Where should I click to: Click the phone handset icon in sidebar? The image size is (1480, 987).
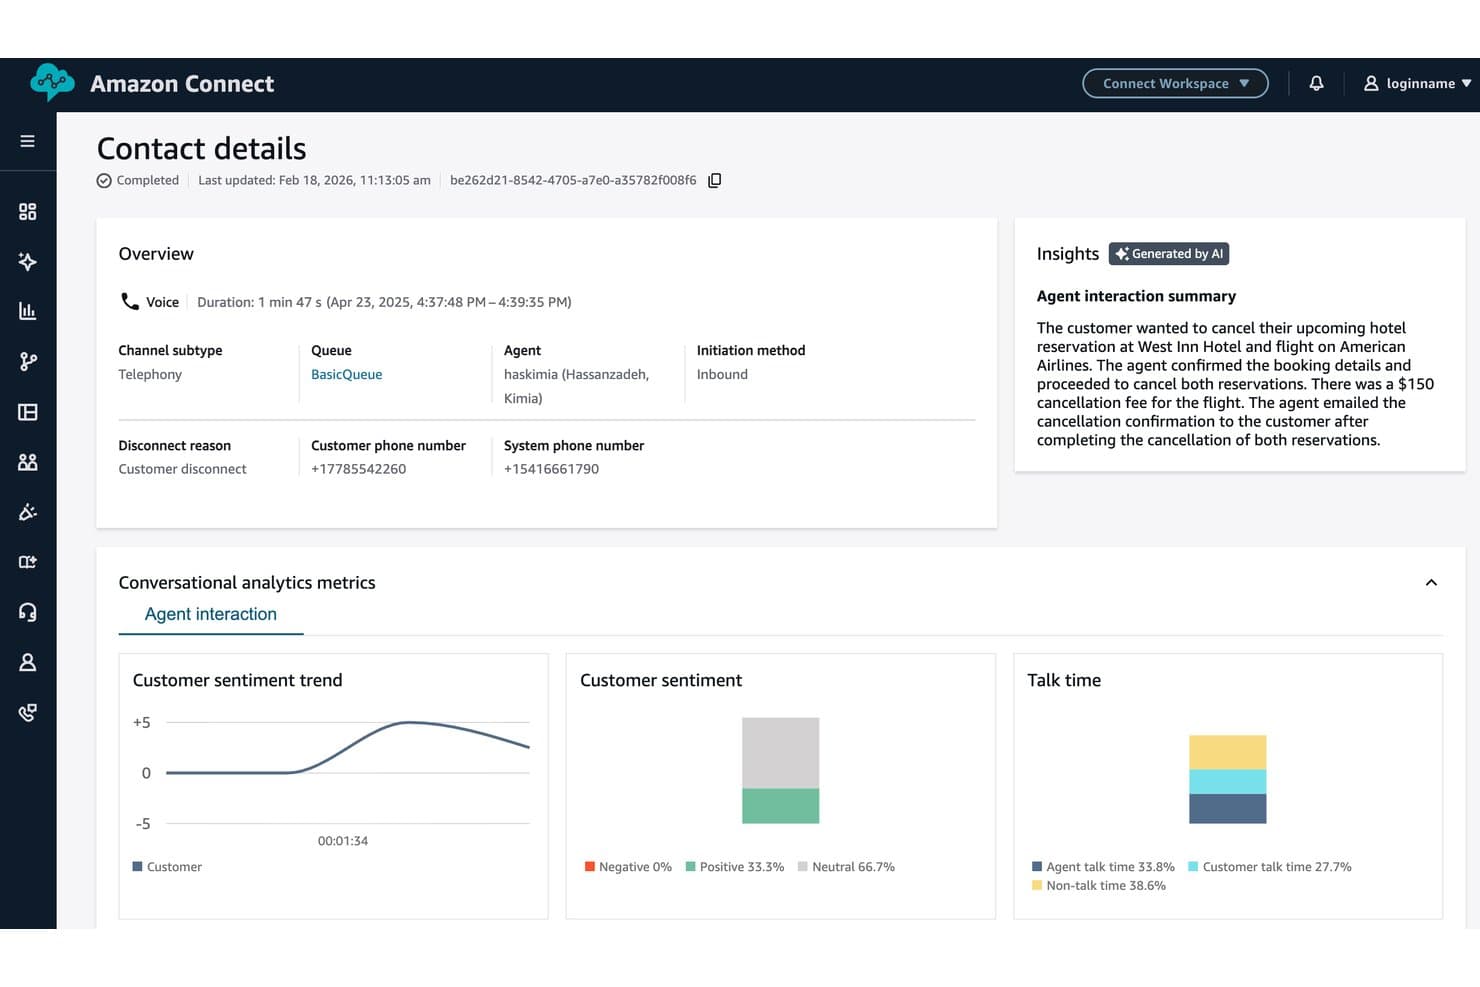click(27, 712)
